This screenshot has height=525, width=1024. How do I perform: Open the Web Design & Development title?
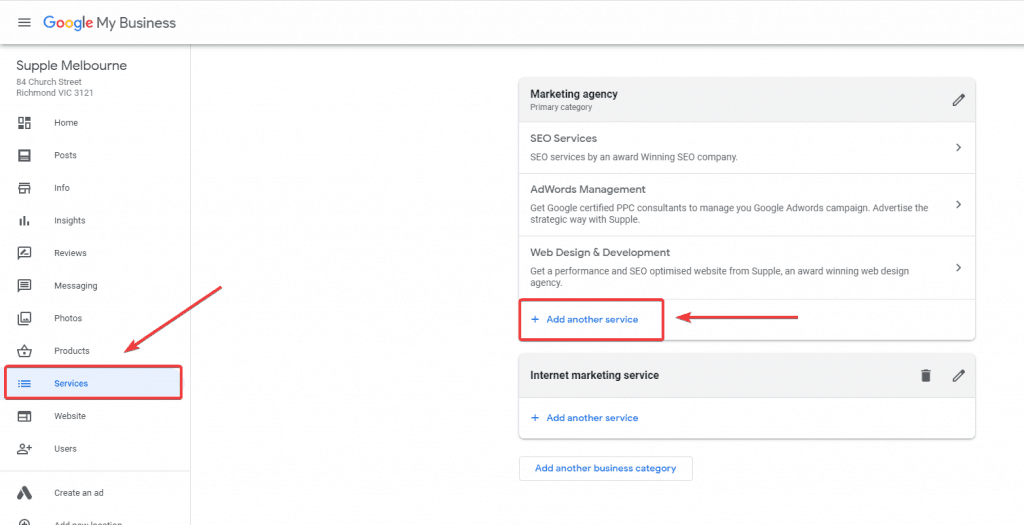[x=600, y=253]
